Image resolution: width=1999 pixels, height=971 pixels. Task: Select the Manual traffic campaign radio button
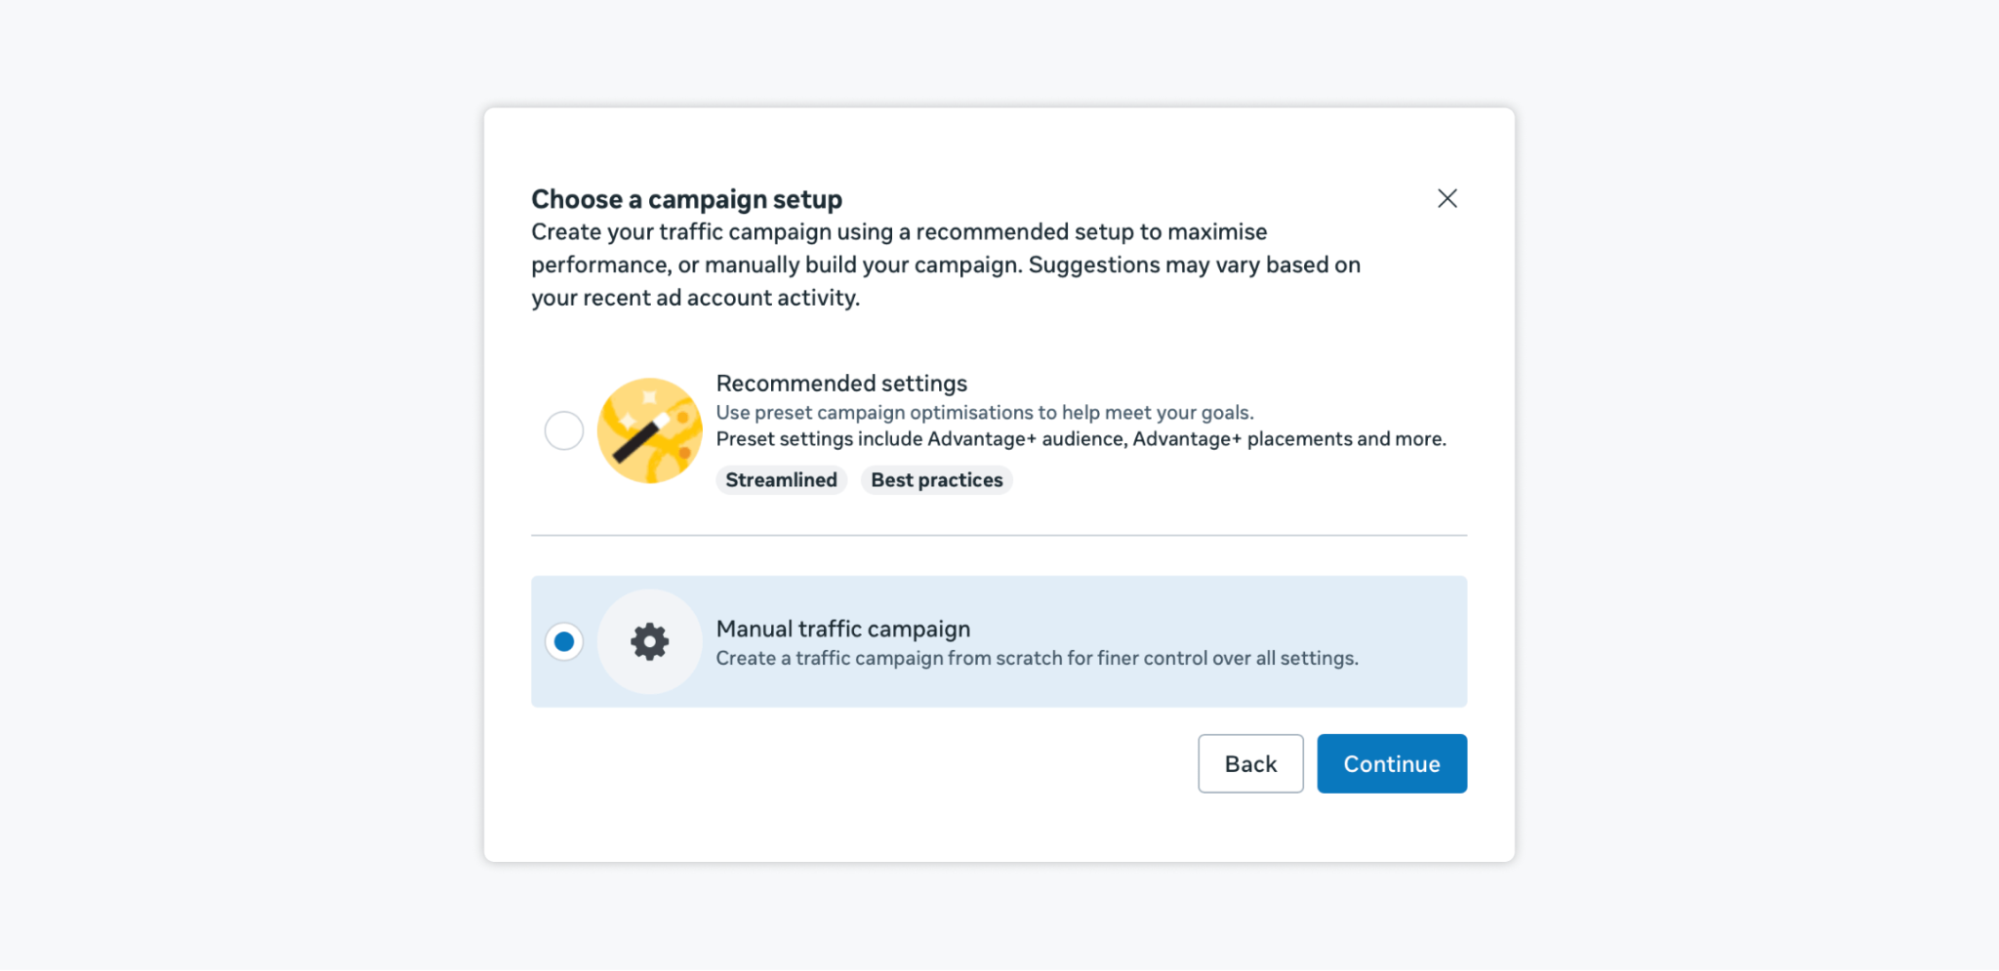coord(564,641)
